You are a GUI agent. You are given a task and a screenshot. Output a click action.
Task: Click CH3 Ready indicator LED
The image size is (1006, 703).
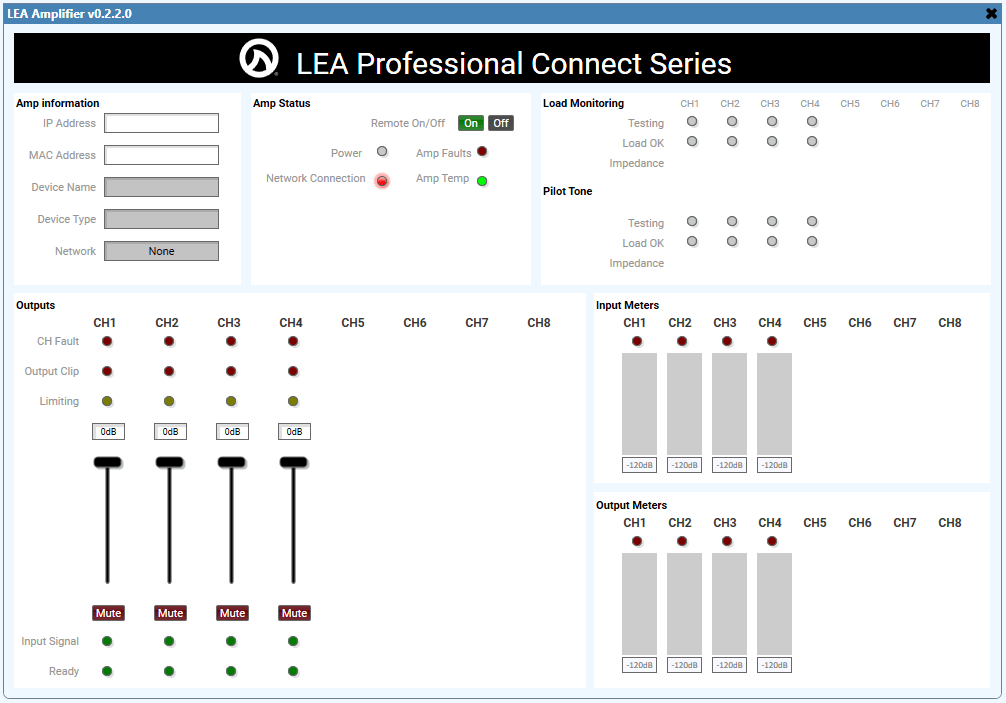click(231, 671)
